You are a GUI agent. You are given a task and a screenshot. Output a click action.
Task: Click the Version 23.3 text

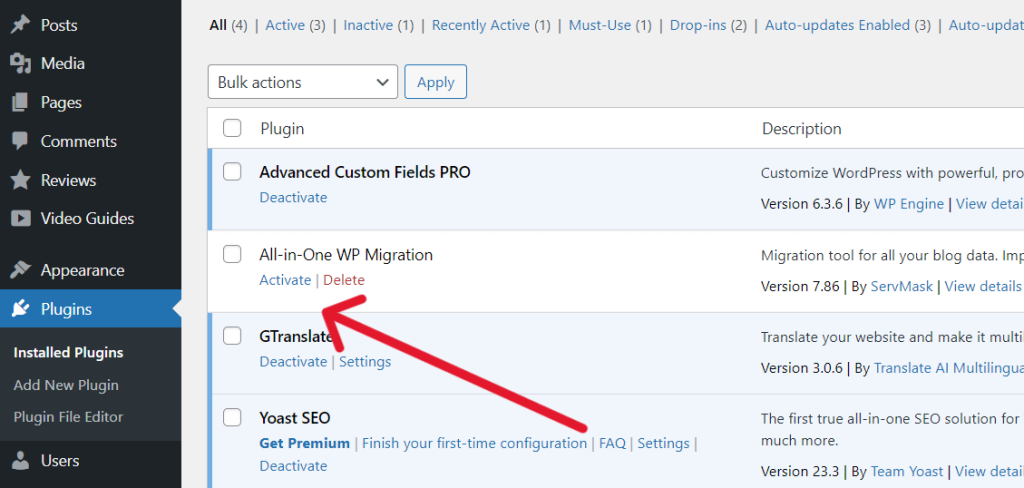coord(801,472)
